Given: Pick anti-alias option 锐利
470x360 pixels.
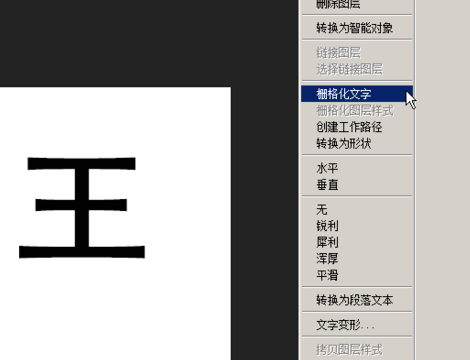Looking at the screenshot, I should (x=357, y=226).
